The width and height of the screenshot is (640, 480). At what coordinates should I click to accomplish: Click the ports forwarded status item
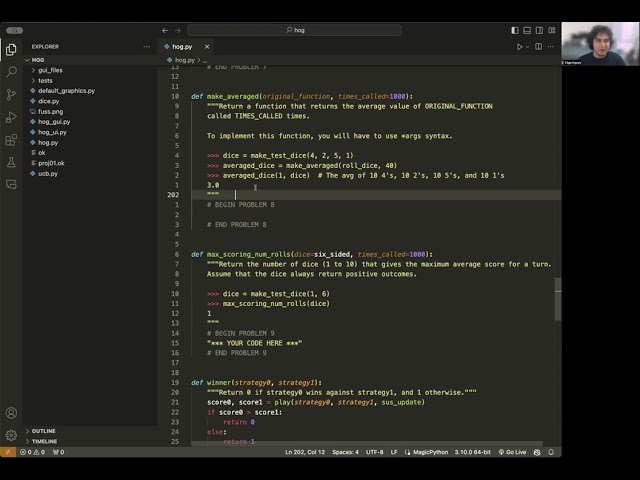pos(58,452)
